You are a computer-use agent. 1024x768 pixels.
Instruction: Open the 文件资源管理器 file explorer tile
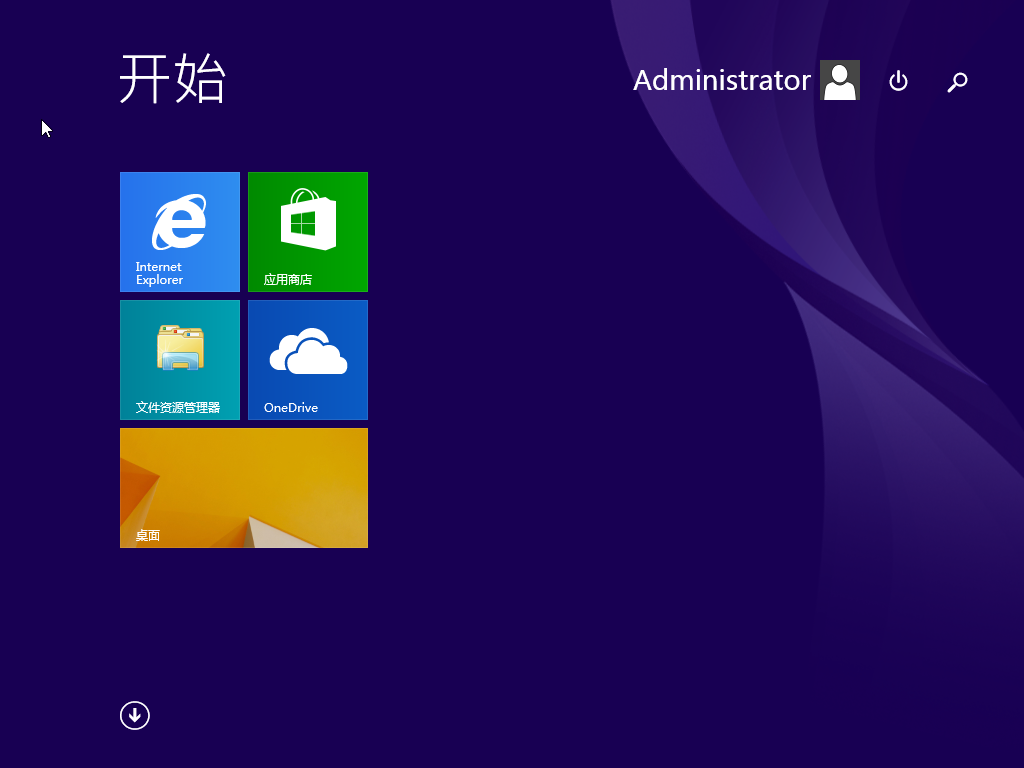[180, 360]
